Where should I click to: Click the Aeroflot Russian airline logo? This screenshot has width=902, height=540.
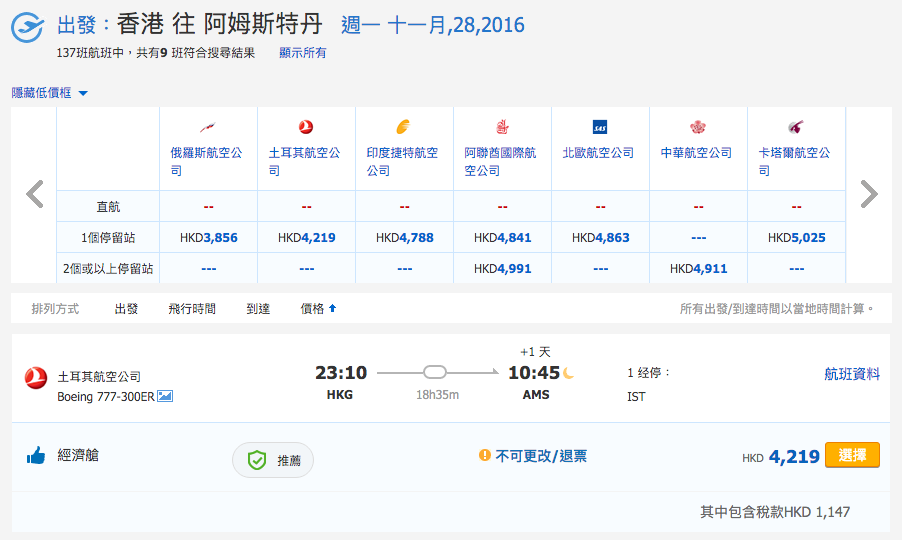pyautogui.click(x=208, y=127)
